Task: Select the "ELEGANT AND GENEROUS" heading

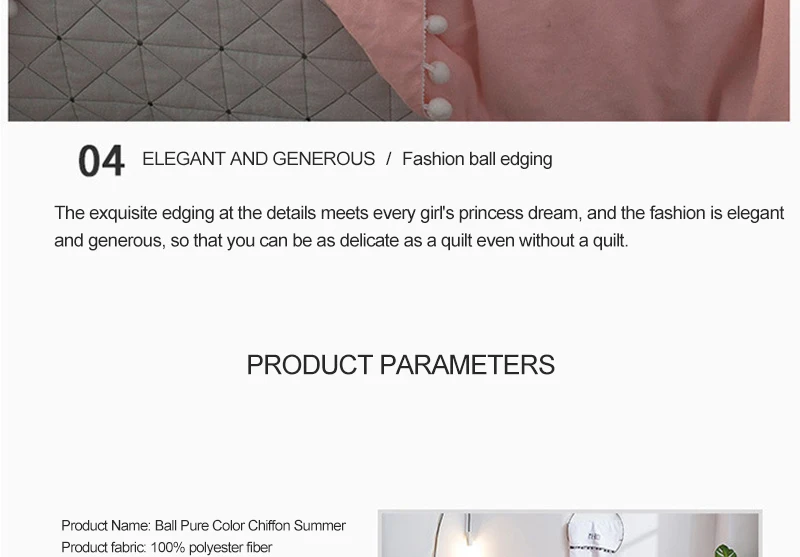Action: (258, 159)
